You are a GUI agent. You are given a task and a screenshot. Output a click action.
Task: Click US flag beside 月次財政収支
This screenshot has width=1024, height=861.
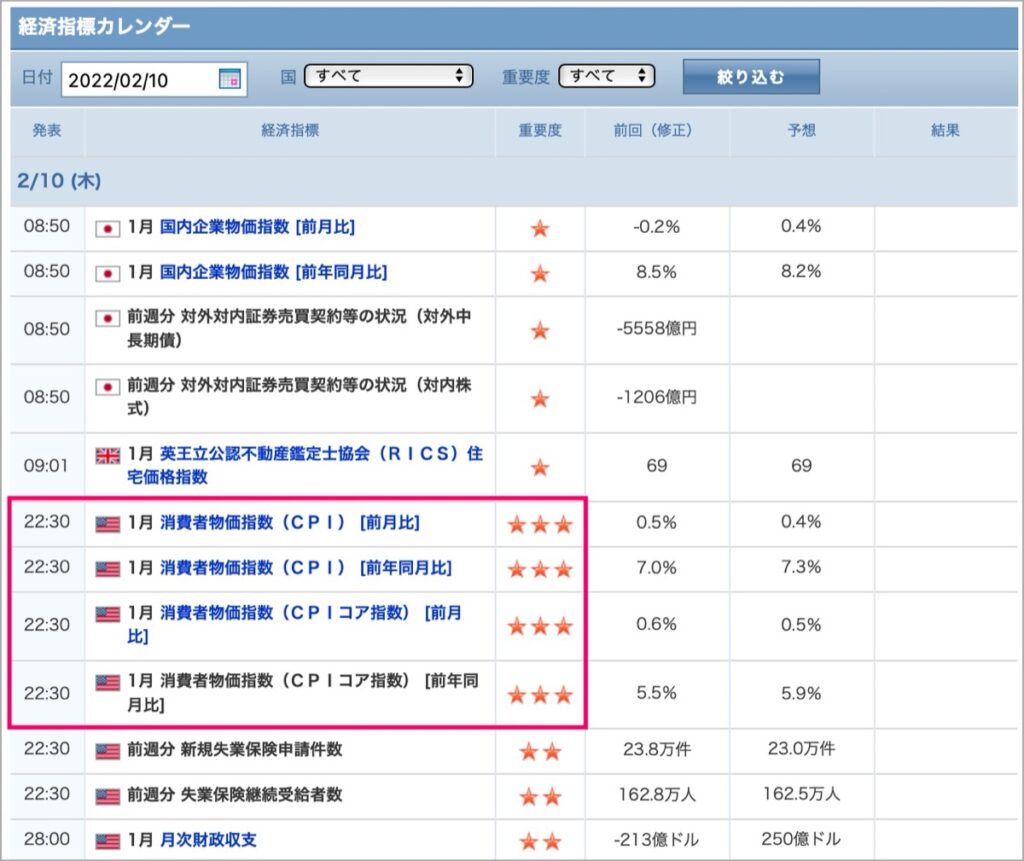[108, 841]
